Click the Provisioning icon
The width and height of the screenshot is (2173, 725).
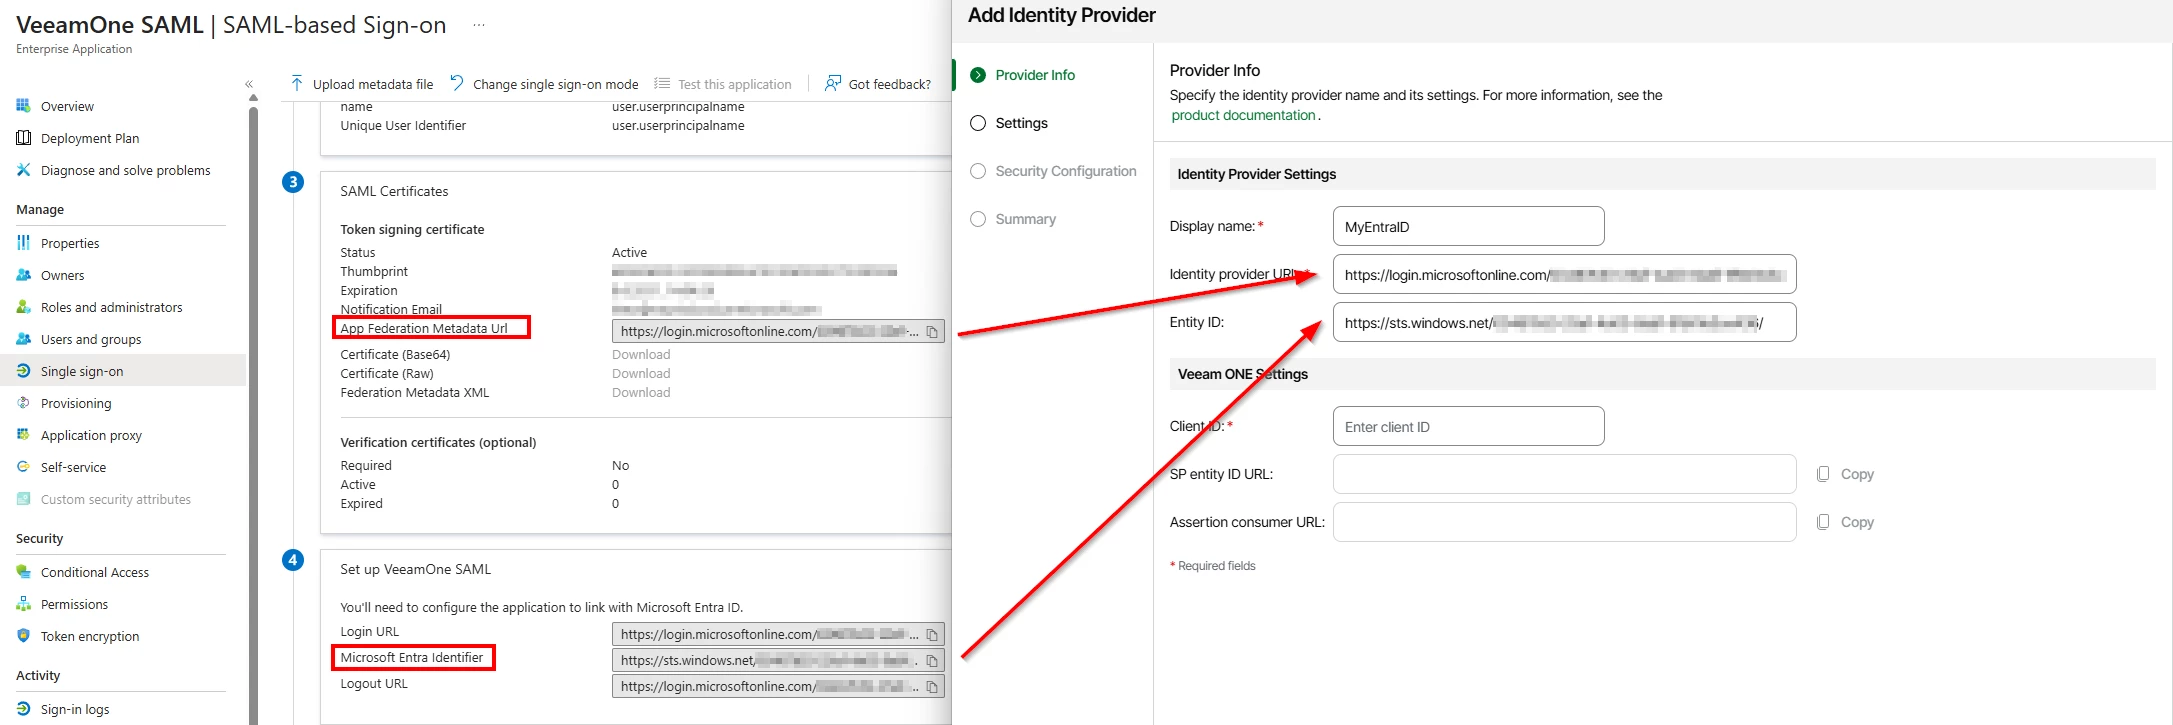coord(23,402)
